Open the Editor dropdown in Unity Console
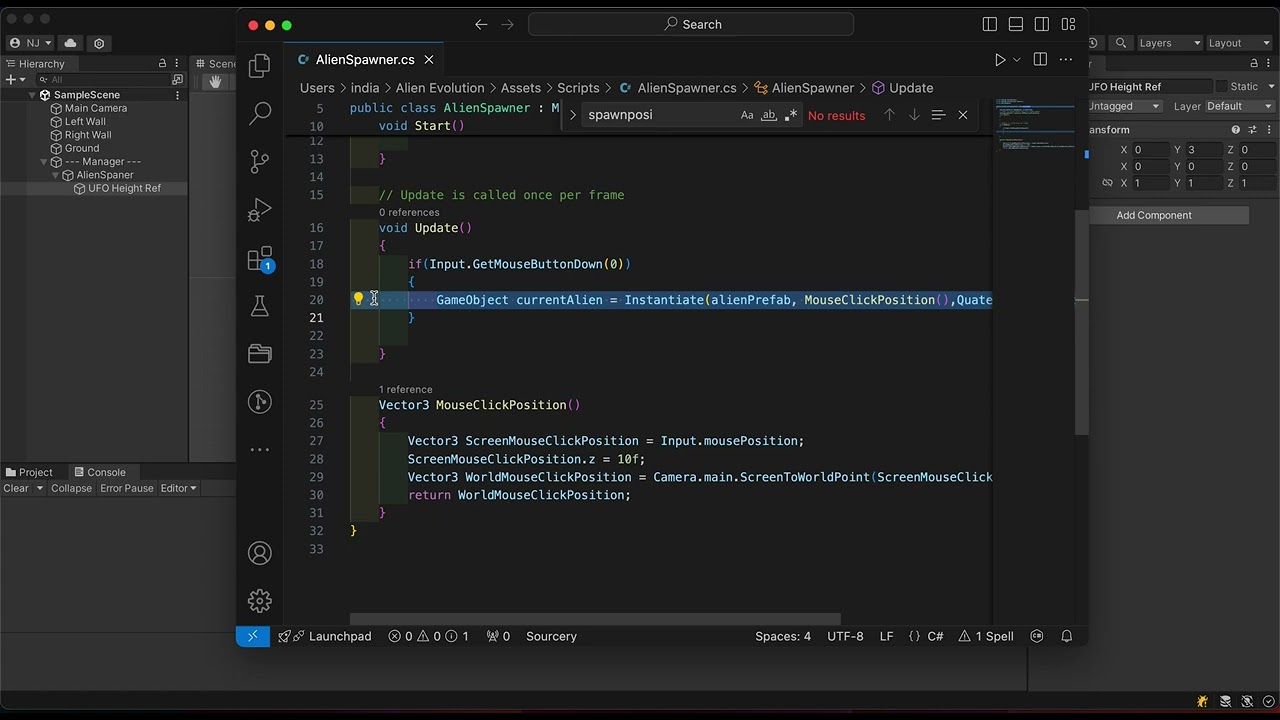The image size is (1280, 720). point(178,488)
